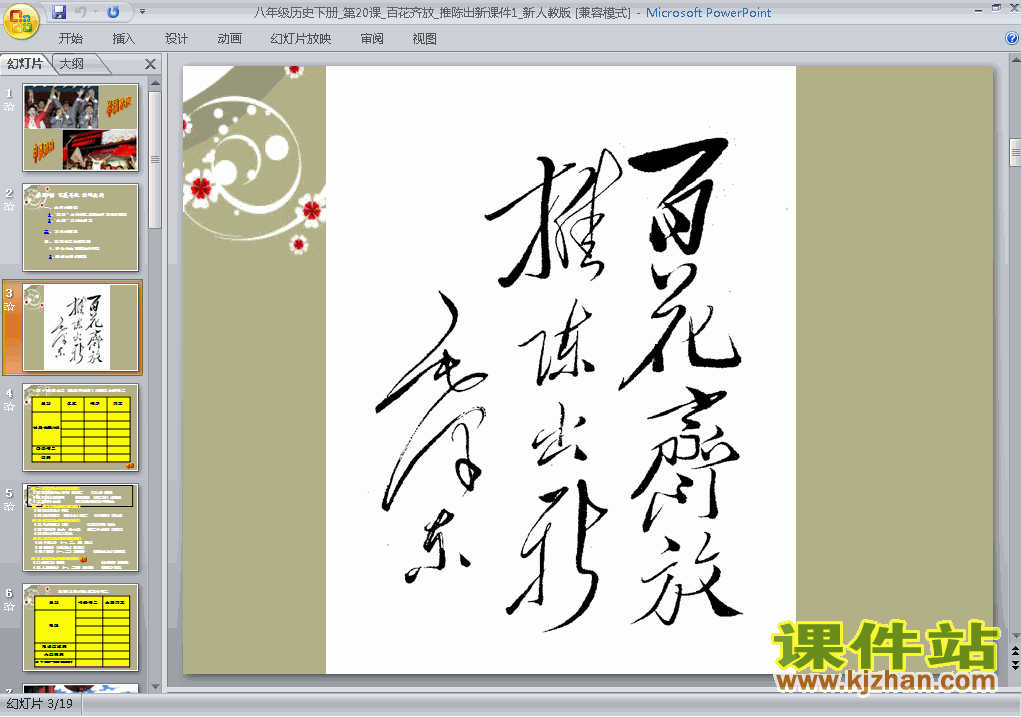The height and width of the screenshot is (718, 1021).
Task: Play animations using slide 2's star icon
Action: (x=9, y=206)
